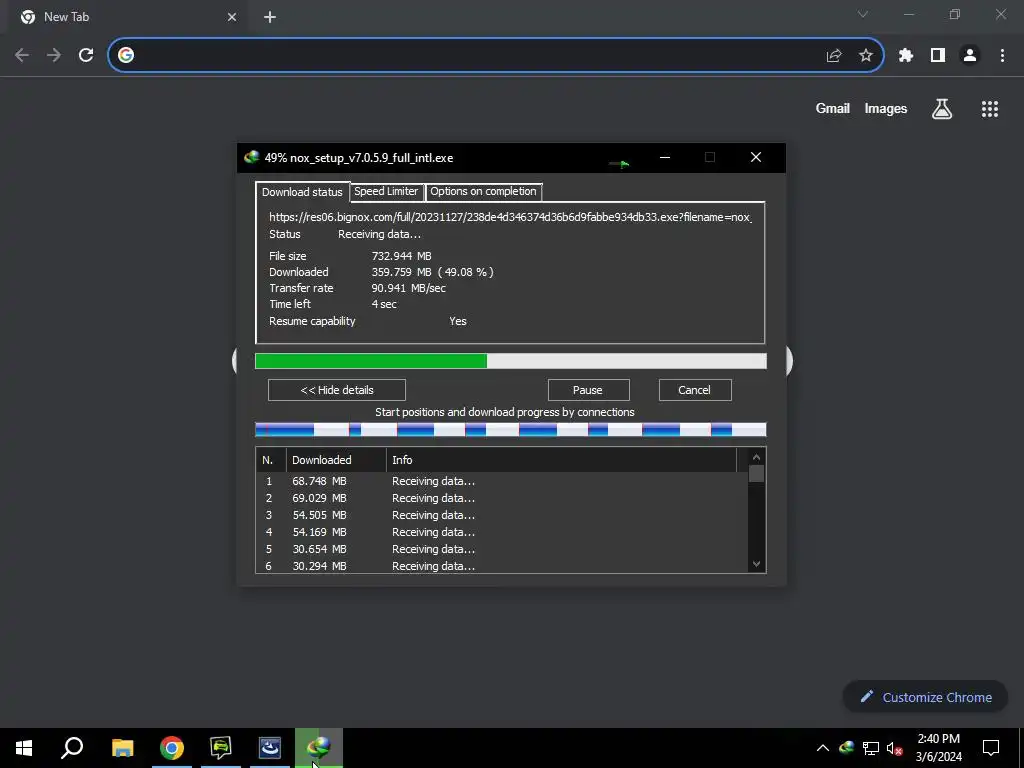Select connection row 54.169 MB
The width and height of the screenshot is (1024, 768).
[x=502, y=532]
